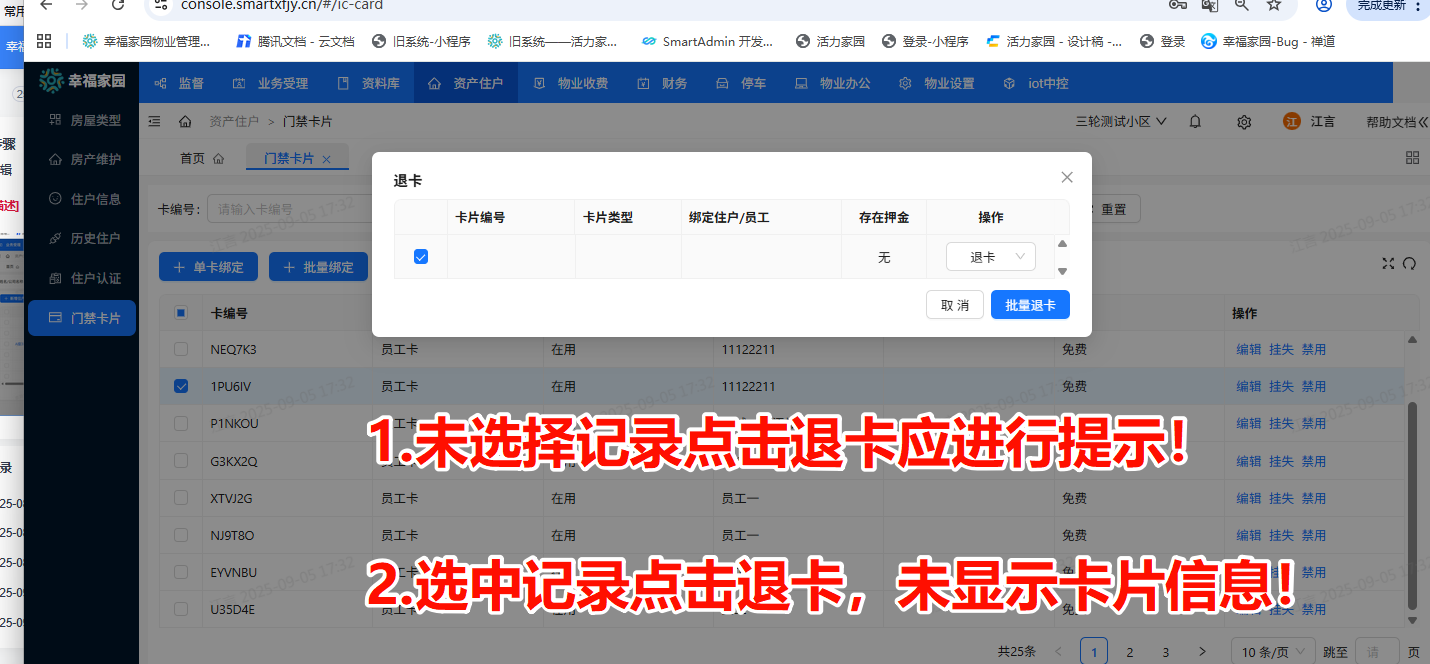
Task: Toggle the sidebar collapse hamburger icon
Action: 154,121
